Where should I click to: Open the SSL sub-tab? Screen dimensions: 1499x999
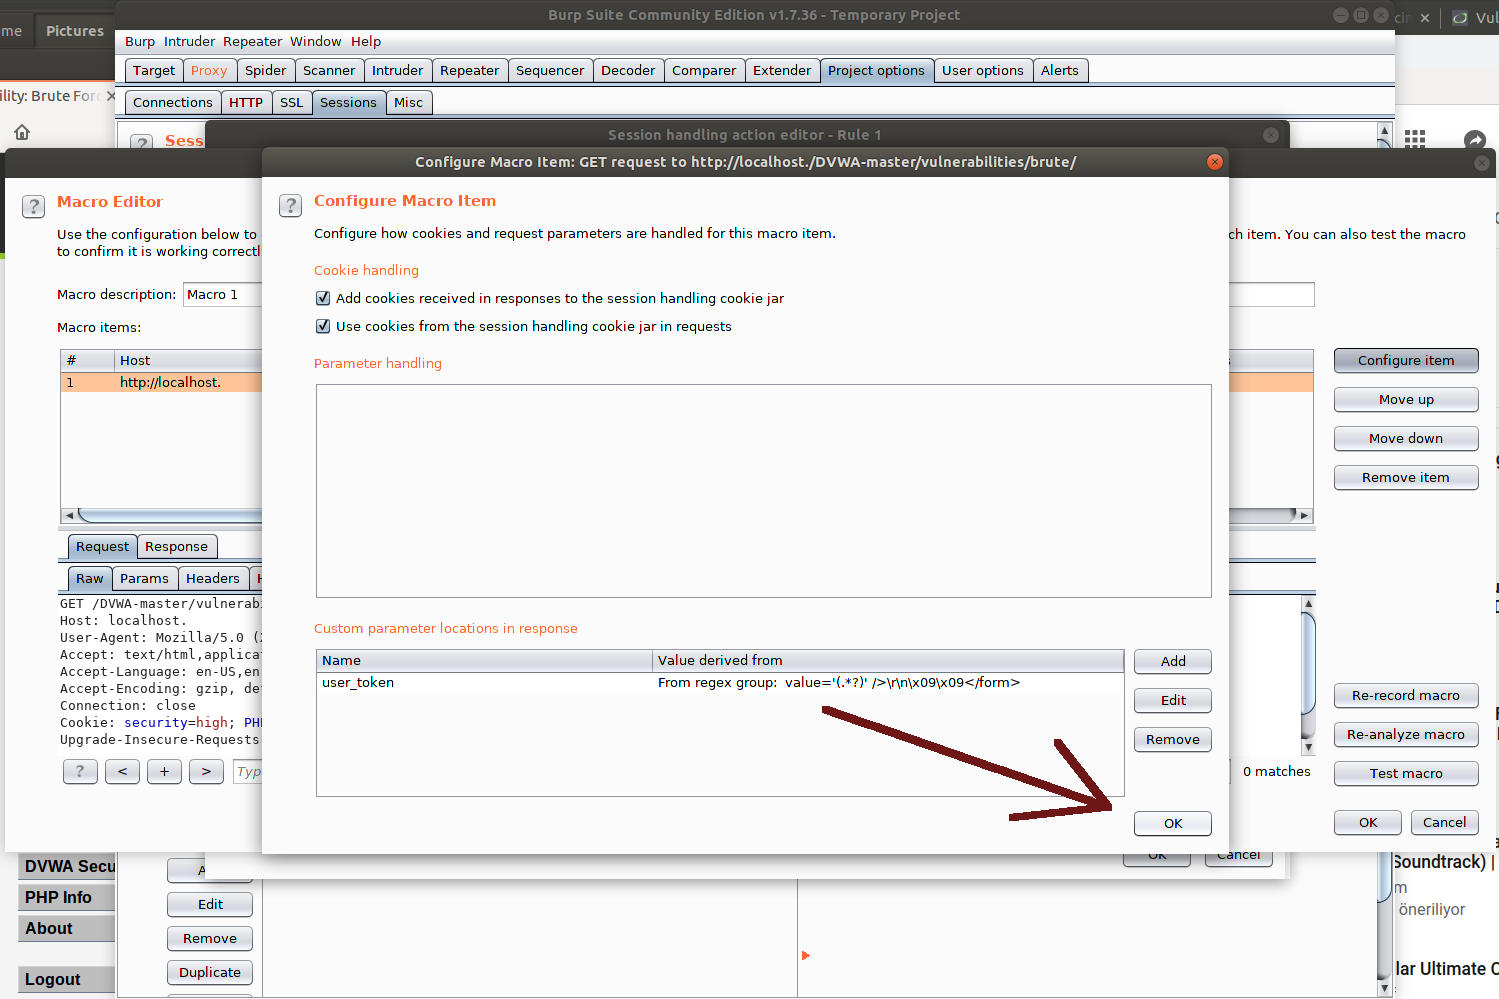tap(291, 102)
